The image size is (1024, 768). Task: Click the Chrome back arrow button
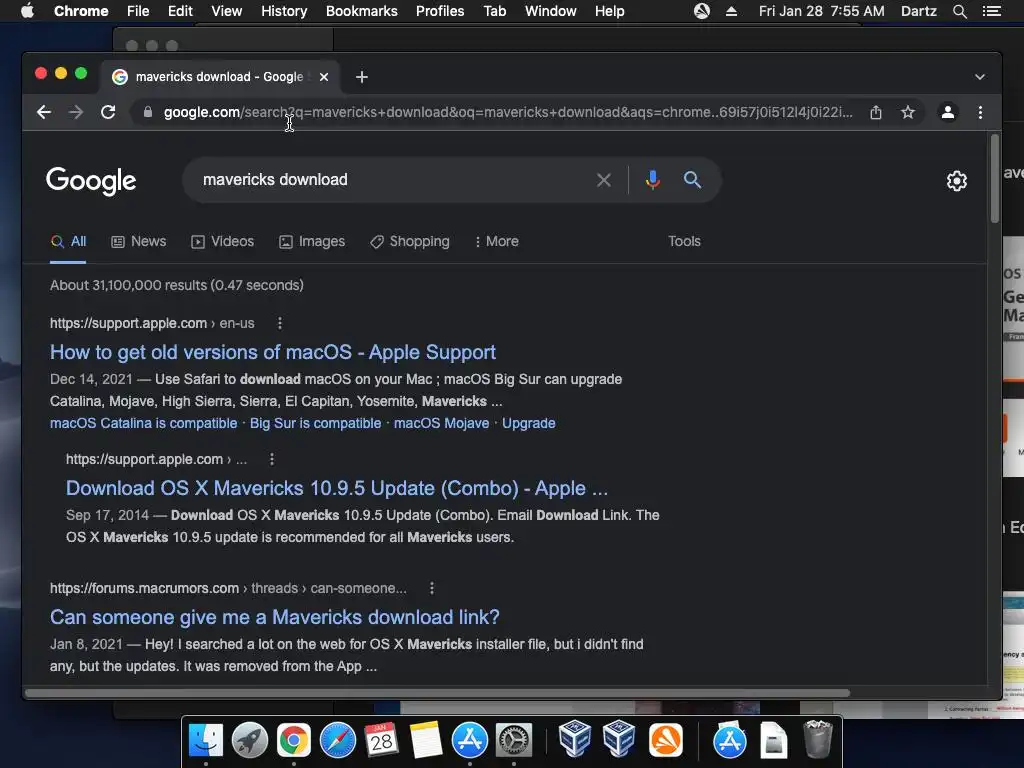(44, 112)
